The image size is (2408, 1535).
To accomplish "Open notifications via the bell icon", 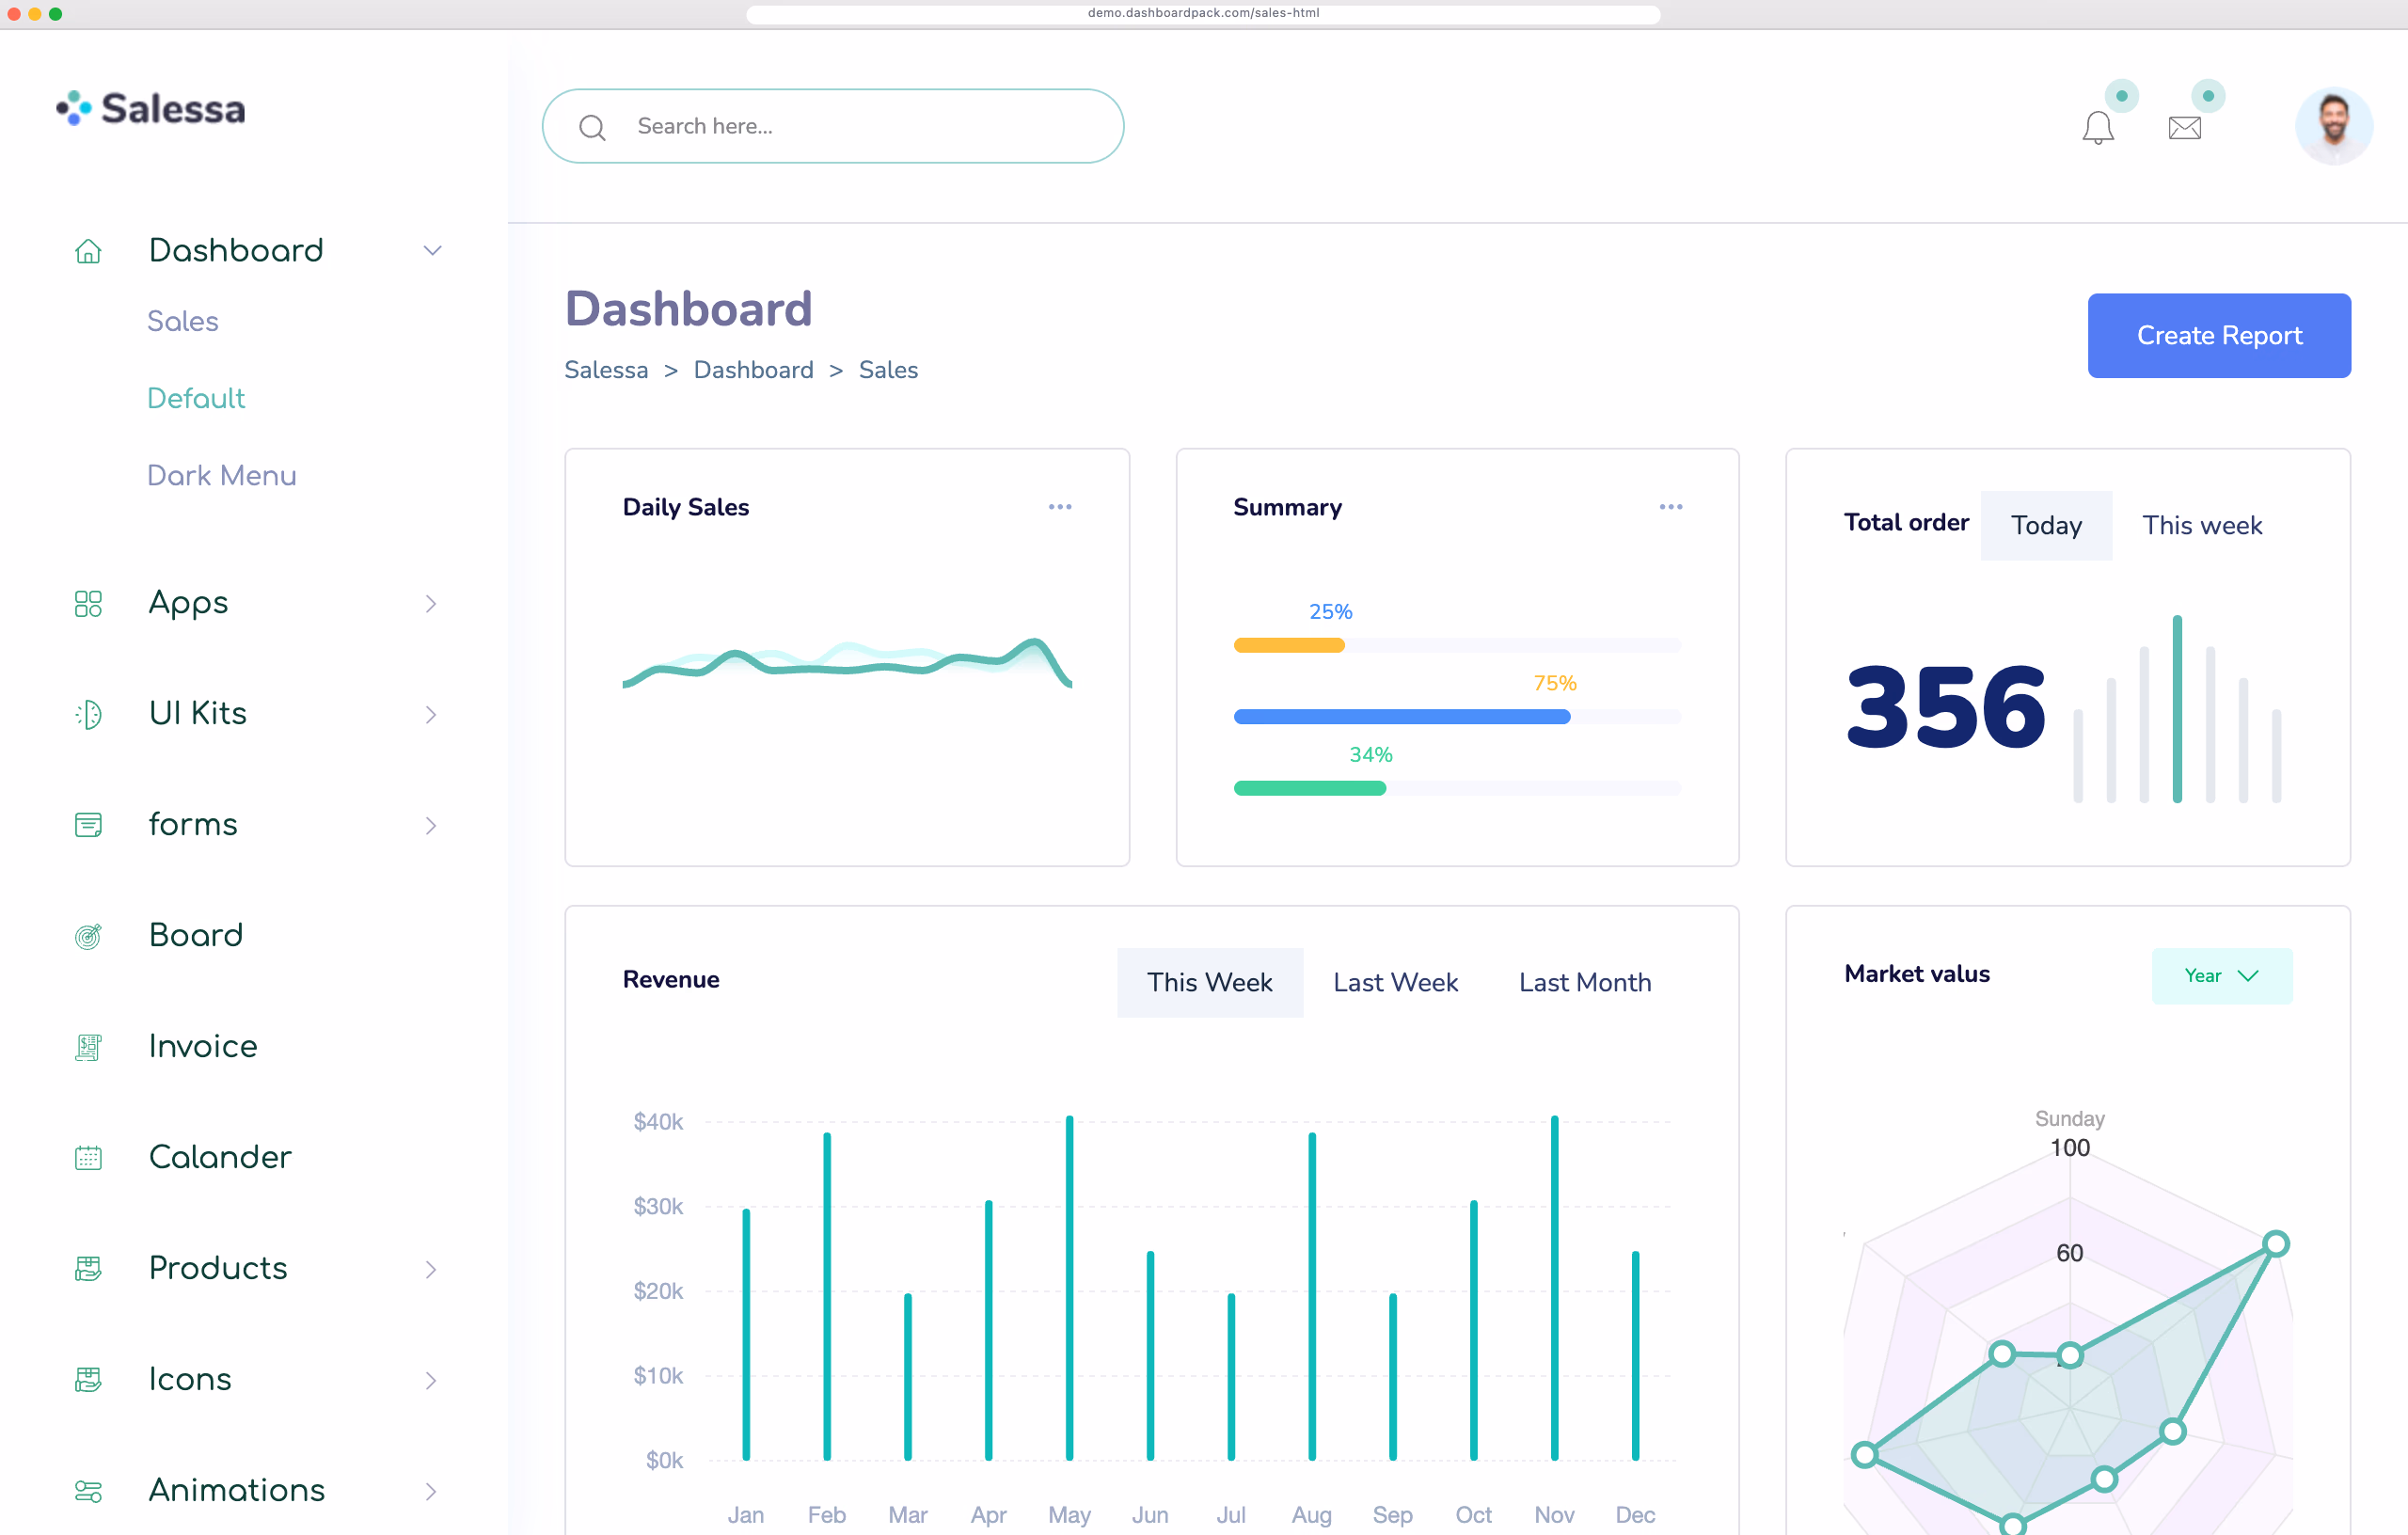I will [2098, 128].
